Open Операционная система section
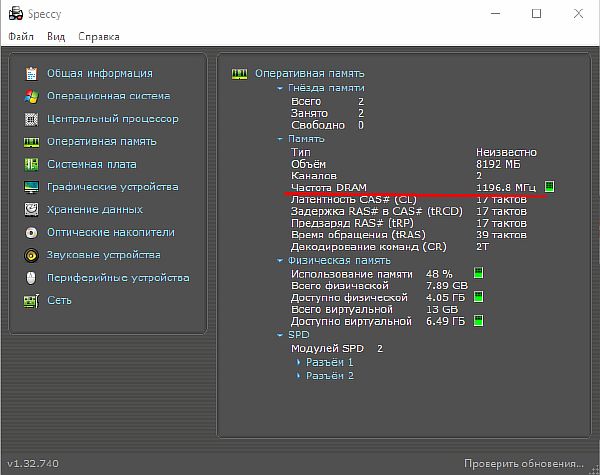Image resolution: width=600 pixels, height=475 pixels. 109,96
